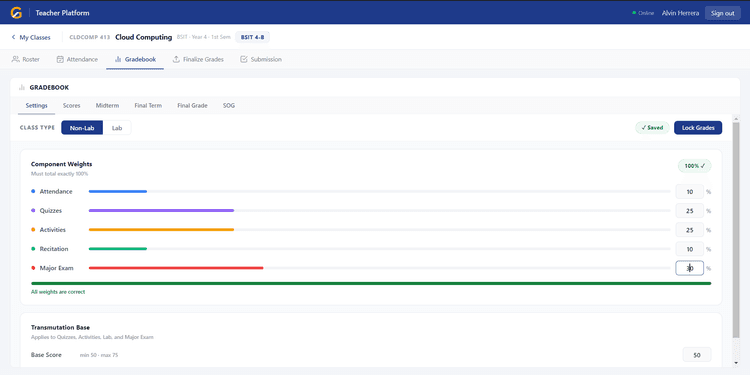Click the Attendance blue weight slider

[379, 191]
